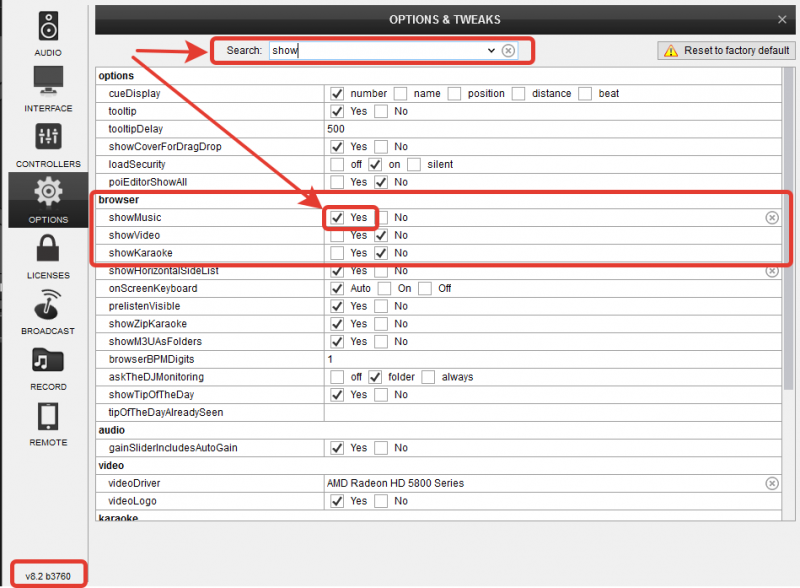Viewport: 800px width, 588px height.
Task: Open the Audio settings icon
Action: pos(48,26)
